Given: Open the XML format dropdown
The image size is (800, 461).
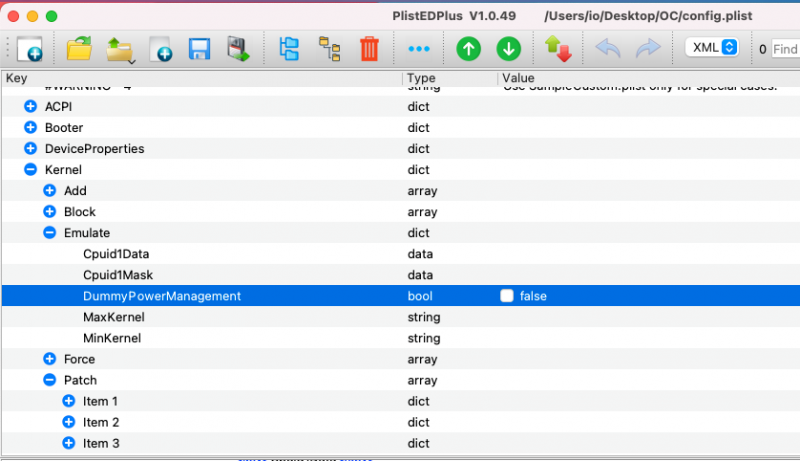Looking at the screenshot, I should 712,47.
